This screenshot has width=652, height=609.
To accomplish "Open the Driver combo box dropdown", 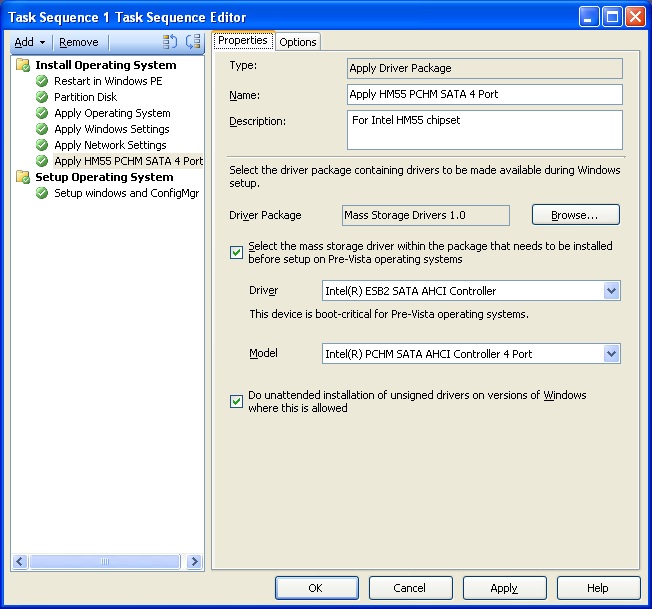I will tap(611, 291).
